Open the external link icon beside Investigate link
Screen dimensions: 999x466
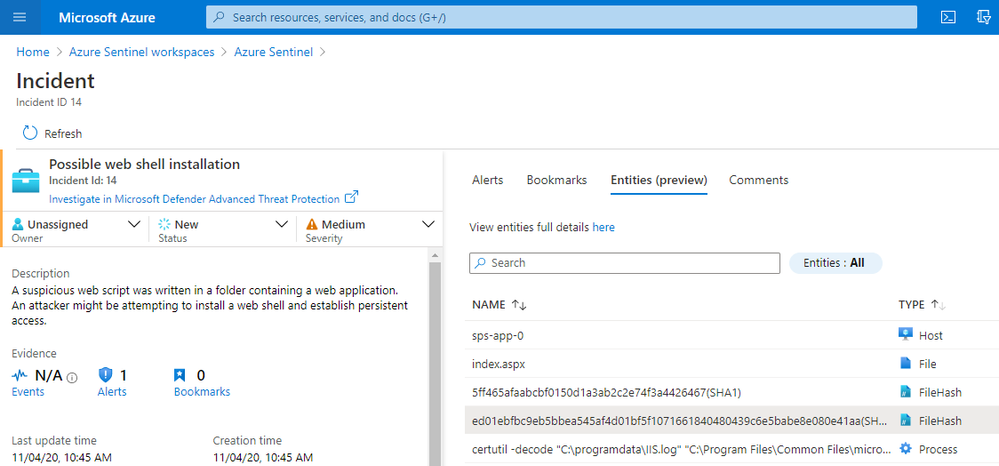[x=351, y=197]
